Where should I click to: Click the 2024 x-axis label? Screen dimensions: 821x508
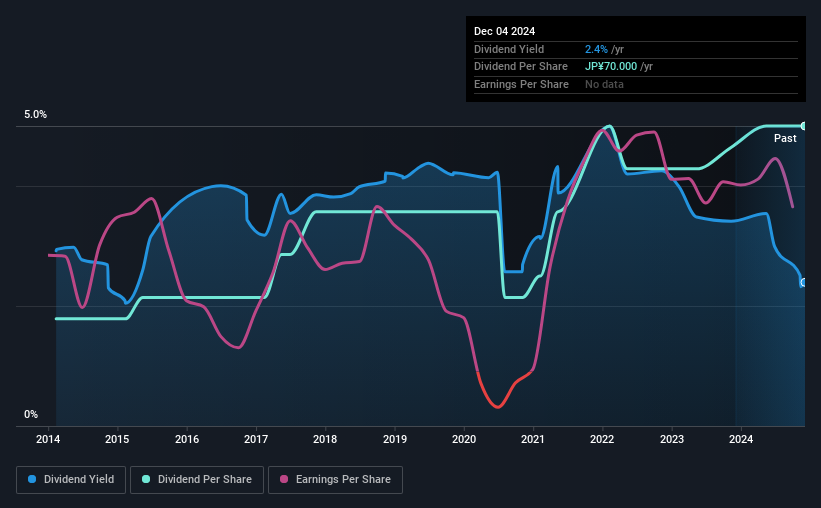(741, 439)
